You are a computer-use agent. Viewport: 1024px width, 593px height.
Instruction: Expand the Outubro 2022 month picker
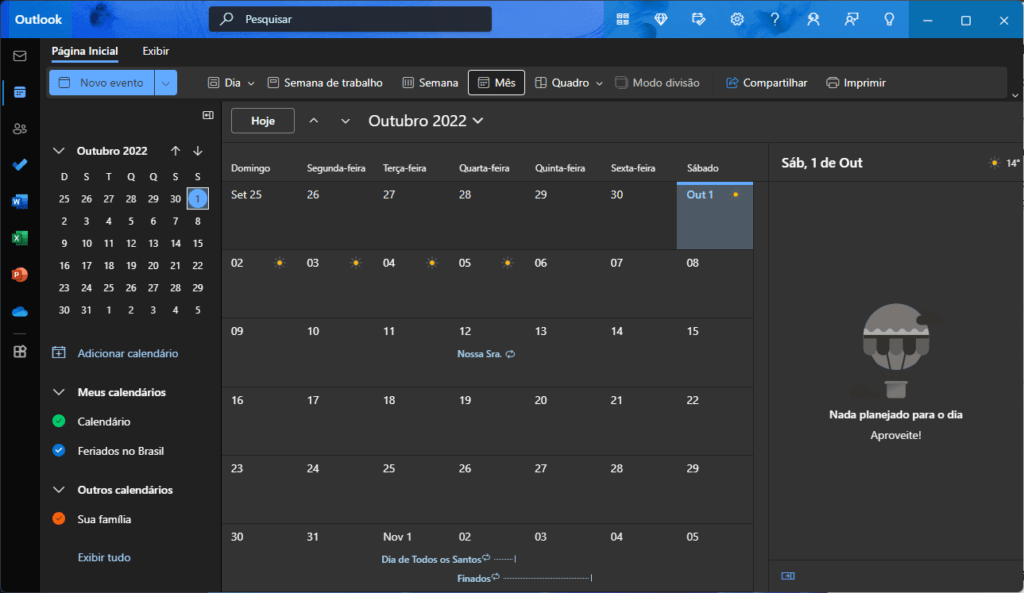(426, 121)
